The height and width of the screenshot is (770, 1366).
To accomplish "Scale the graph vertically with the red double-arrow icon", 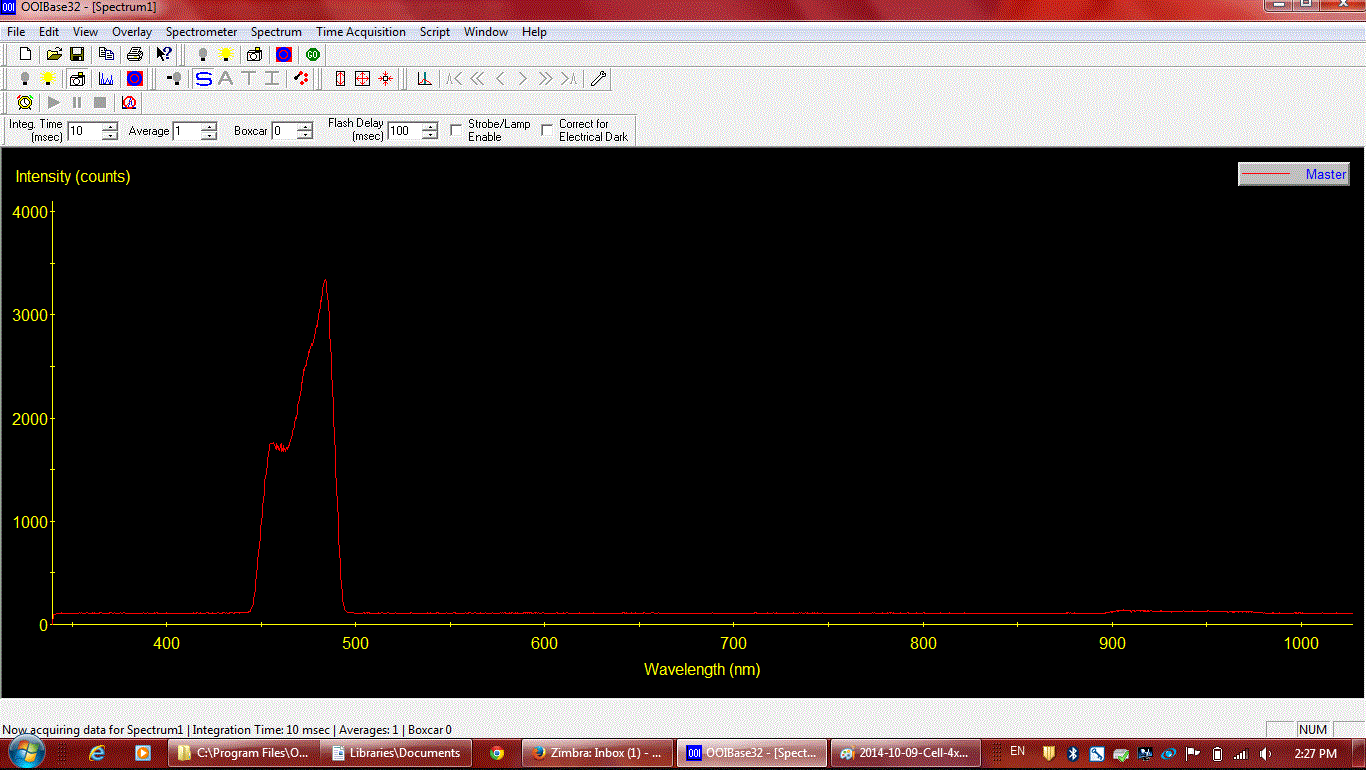I will tap(340, 78).
